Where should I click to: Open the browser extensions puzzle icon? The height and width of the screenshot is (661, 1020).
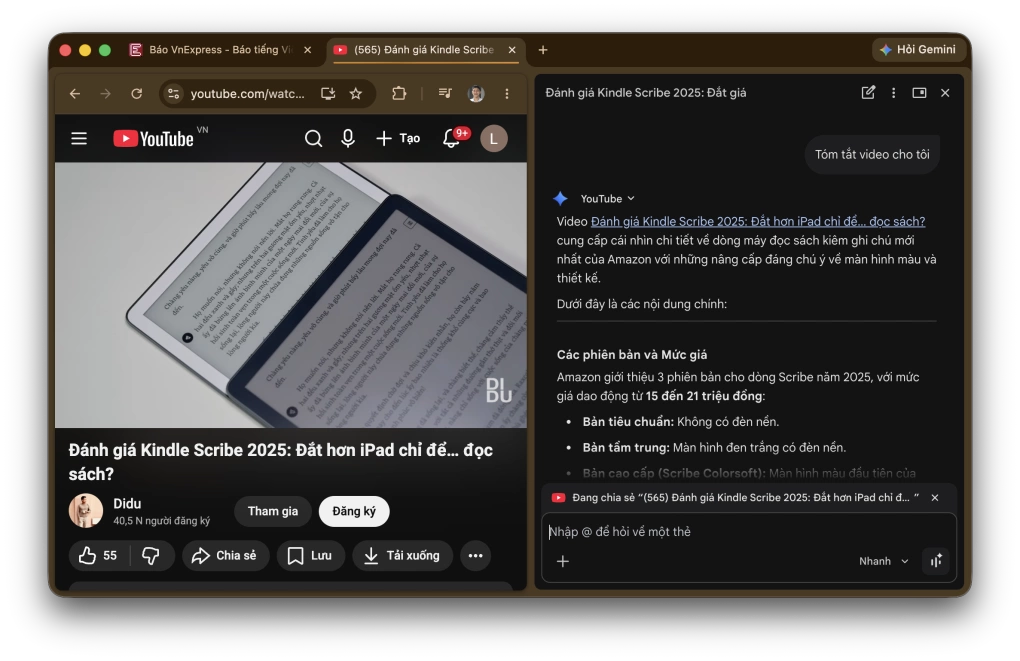click(x=399, y=92)
